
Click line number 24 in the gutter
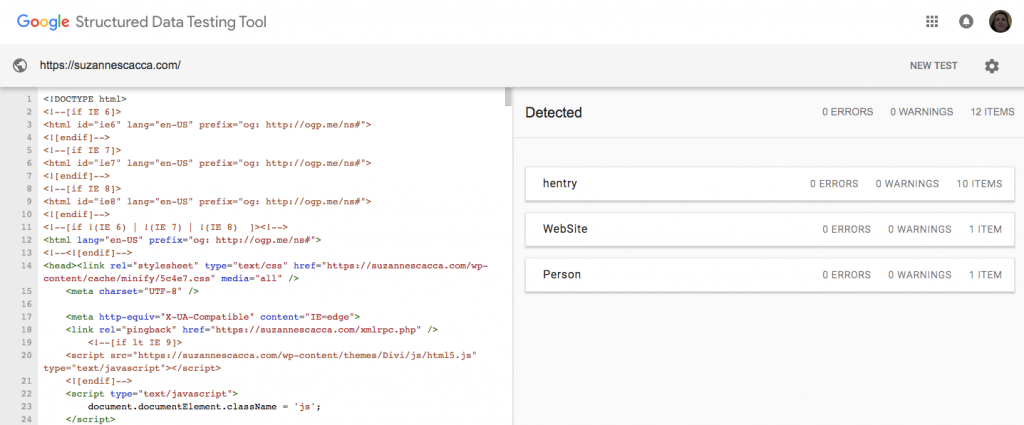(x=27, y=419)
